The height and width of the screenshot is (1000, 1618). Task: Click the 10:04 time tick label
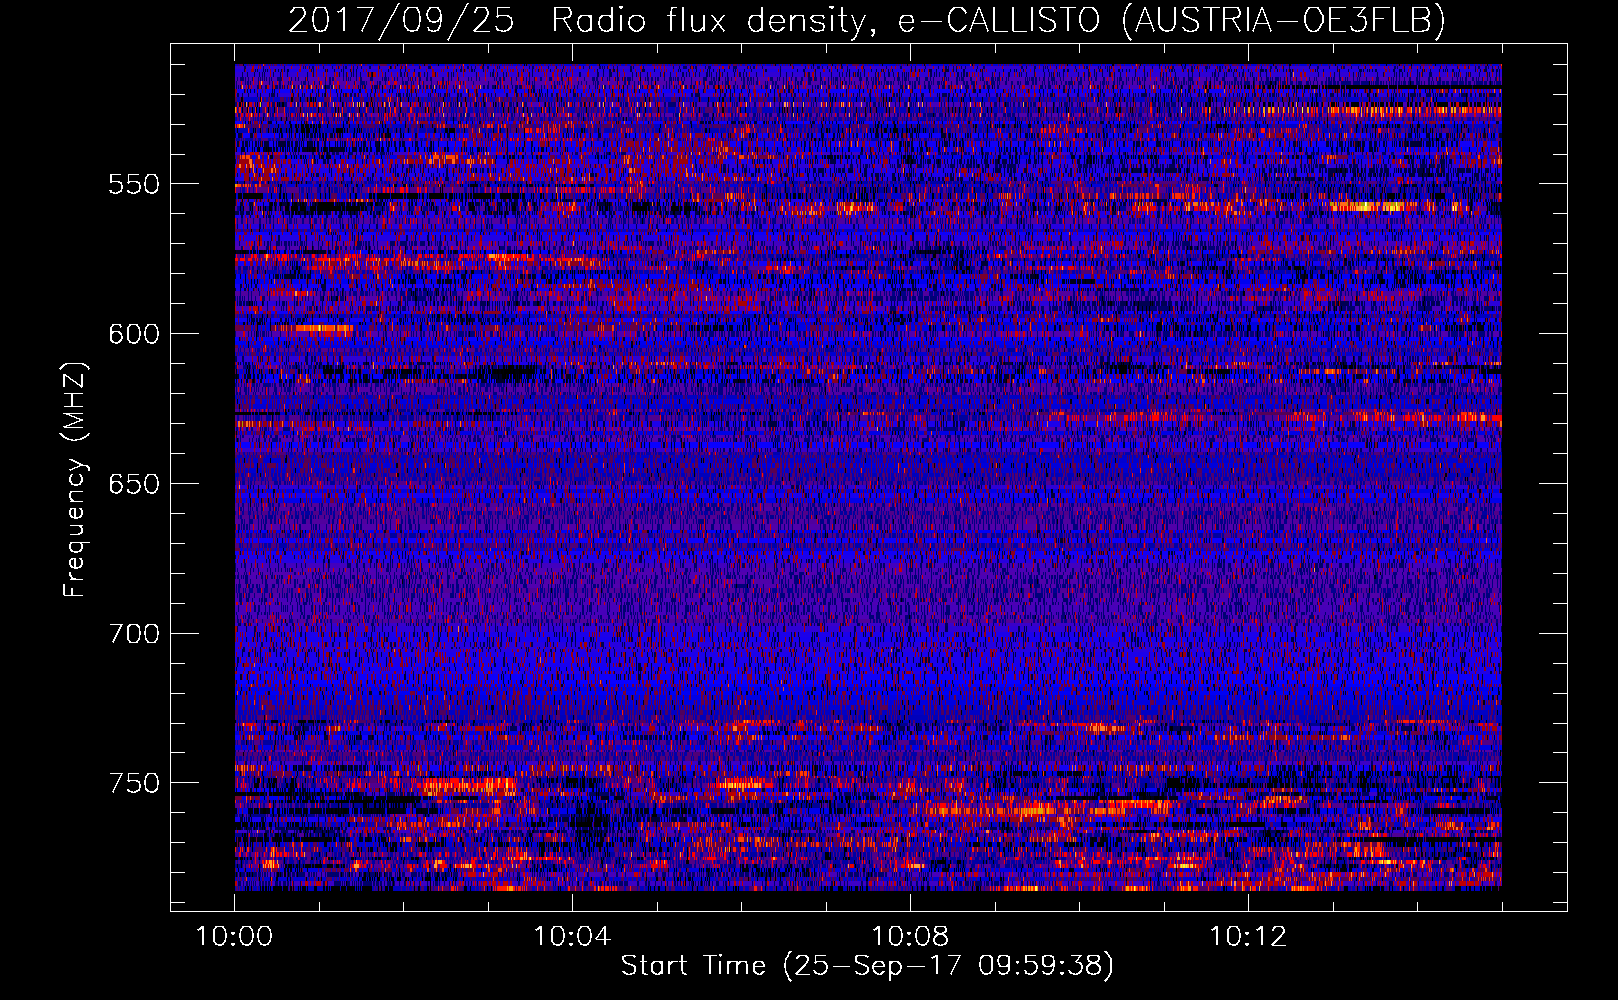[572, 937]
